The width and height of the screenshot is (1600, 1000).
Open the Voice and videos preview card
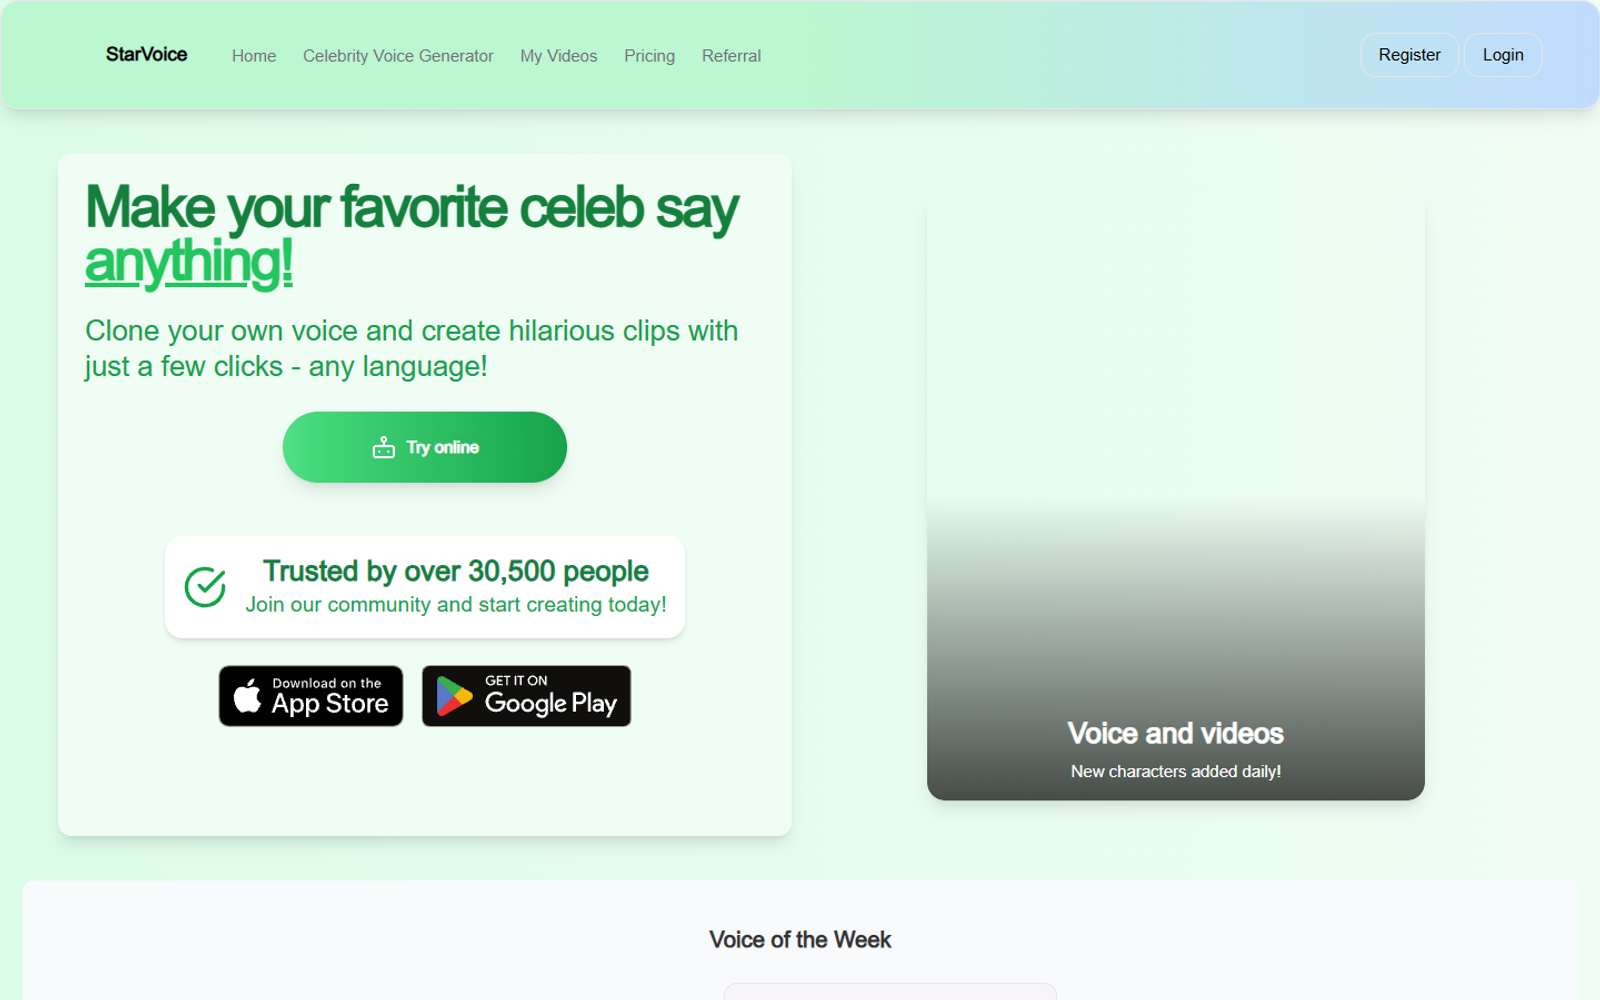coord(1176,497)
